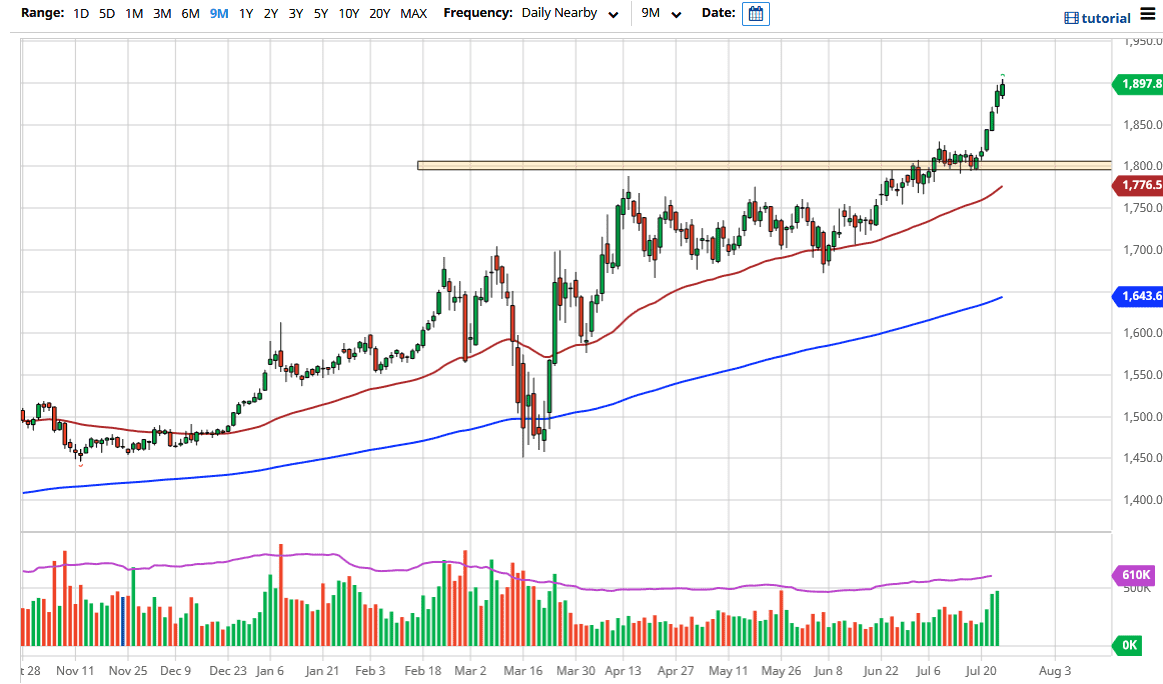Click the red 1,776.5 moving average label
The image size is (1163, 684).
coord(1138,185)
